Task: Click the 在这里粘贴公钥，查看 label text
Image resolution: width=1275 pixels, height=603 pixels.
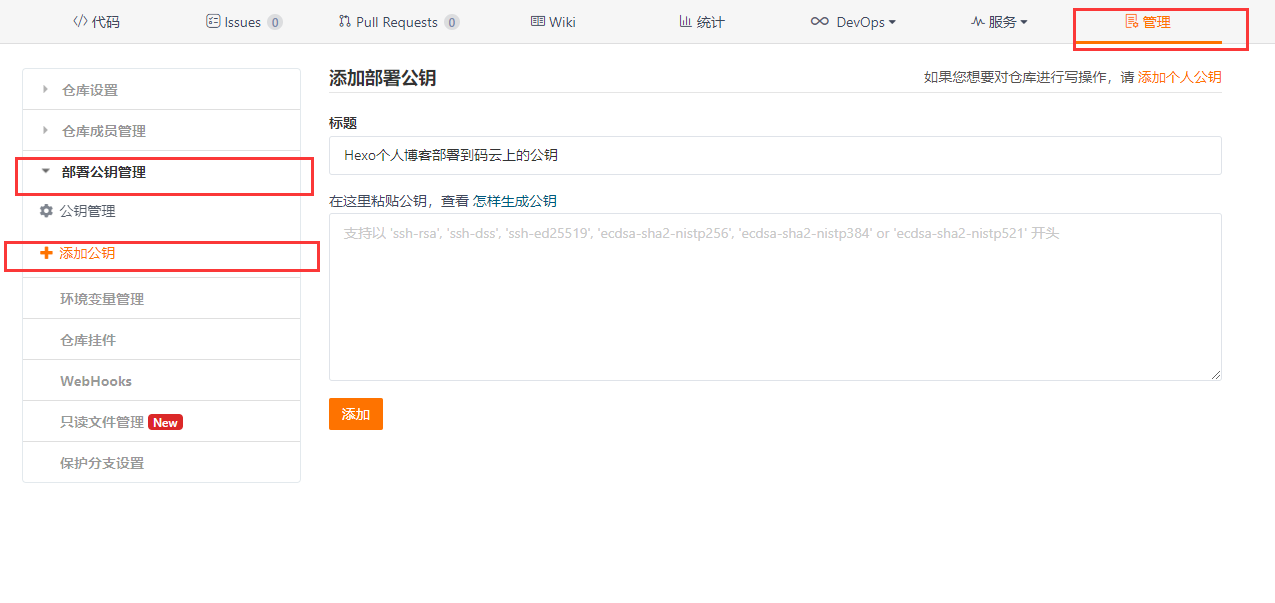Action: 399,201
